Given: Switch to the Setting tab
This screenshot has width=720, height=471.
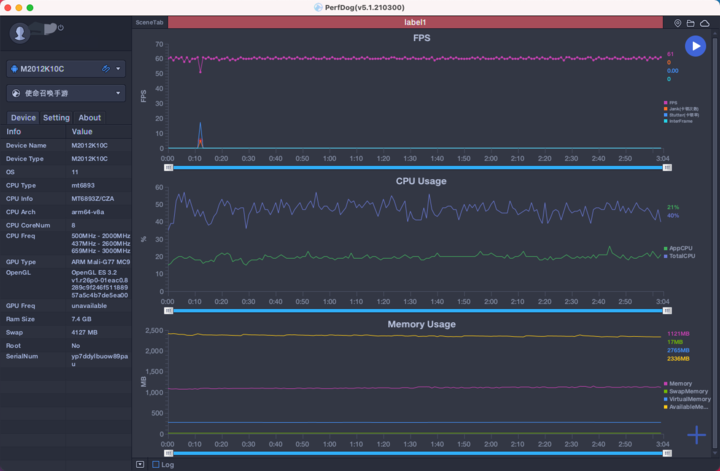Looking at the screenshot, I should [56, 117].
